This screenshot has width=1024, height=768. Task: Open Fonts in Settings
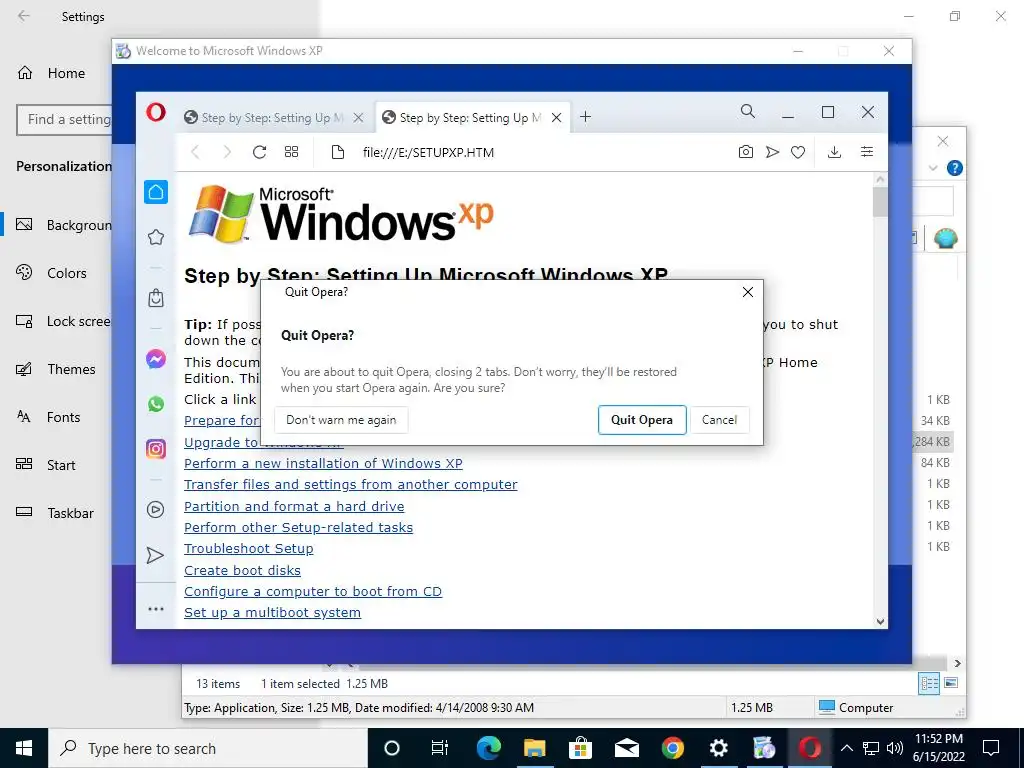point(49,417)
